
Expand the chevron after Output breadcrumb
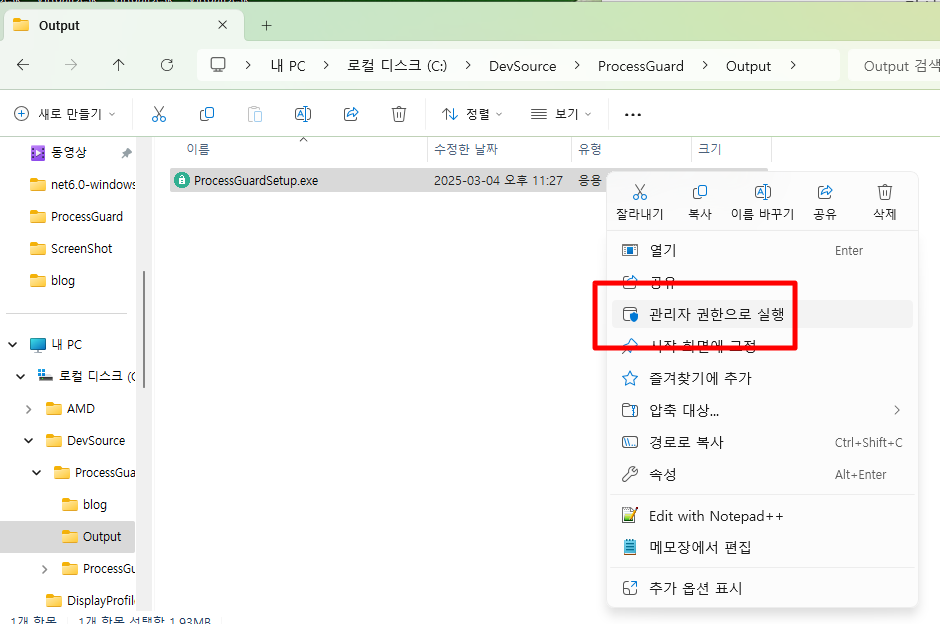(x=793, y=65)
